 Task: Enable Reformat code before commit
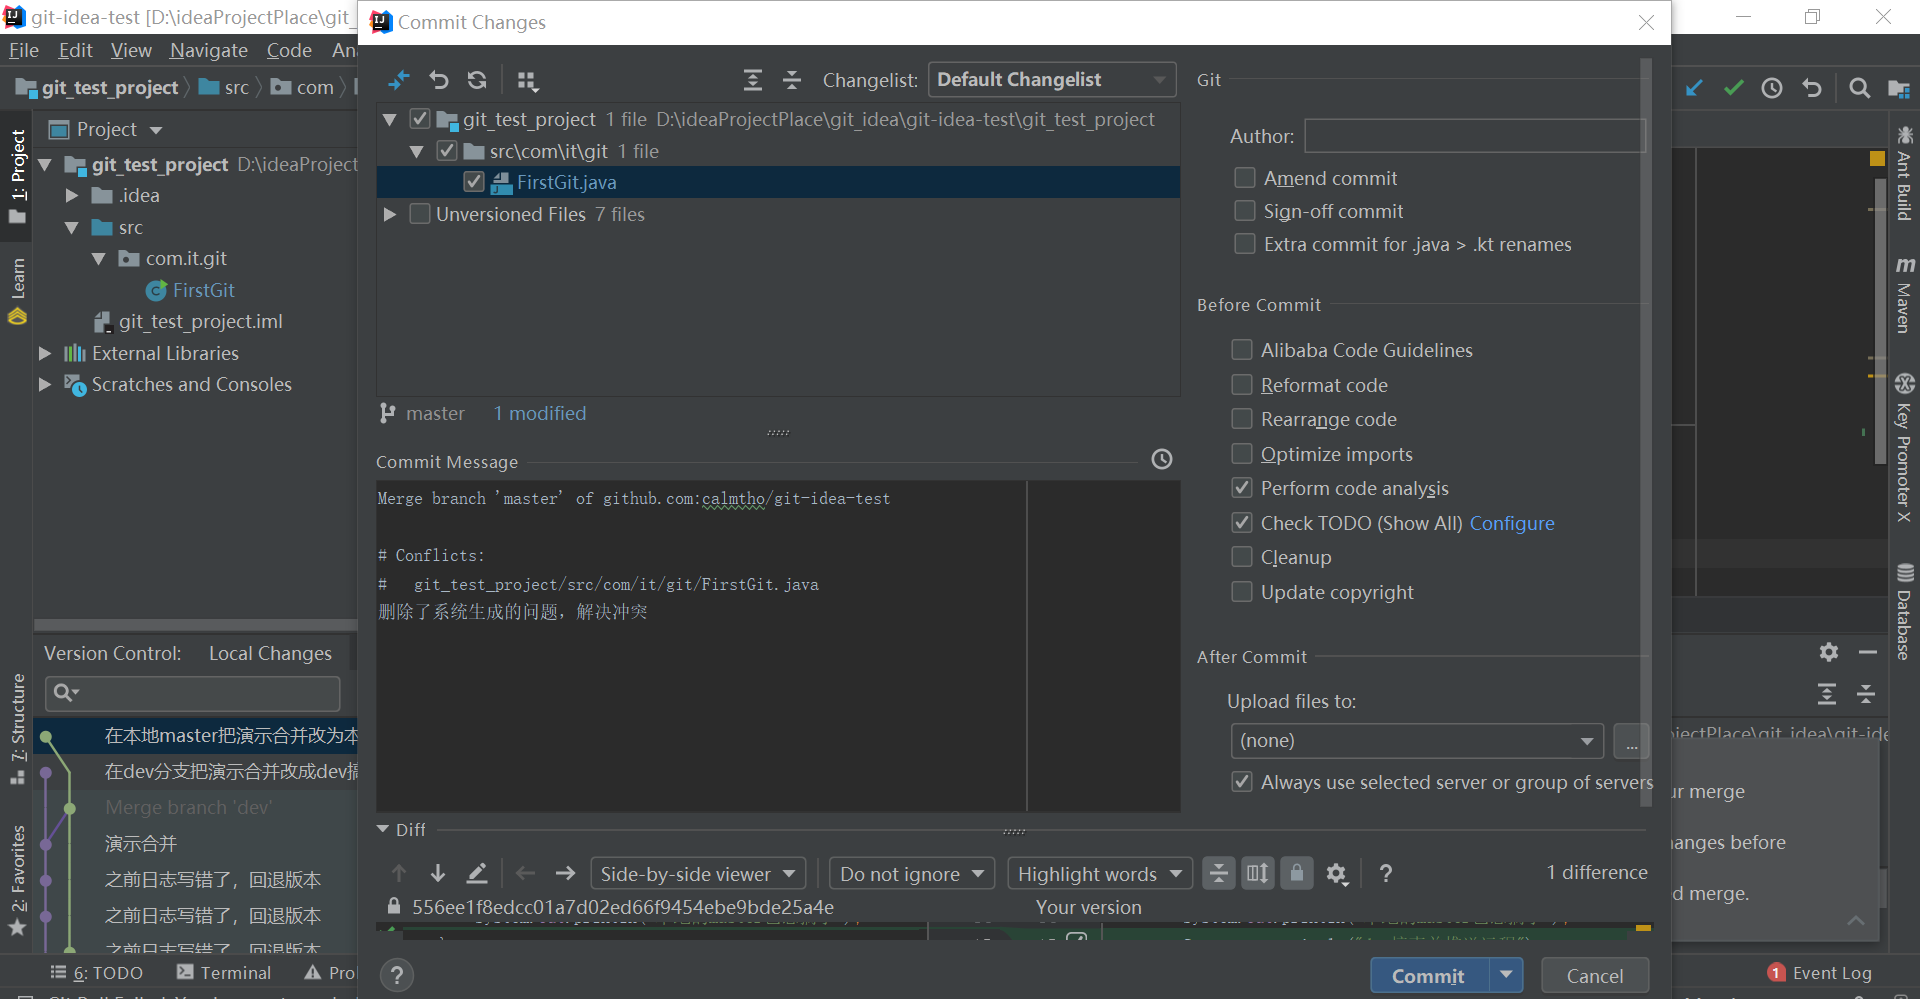click(x=1242, y=385)
